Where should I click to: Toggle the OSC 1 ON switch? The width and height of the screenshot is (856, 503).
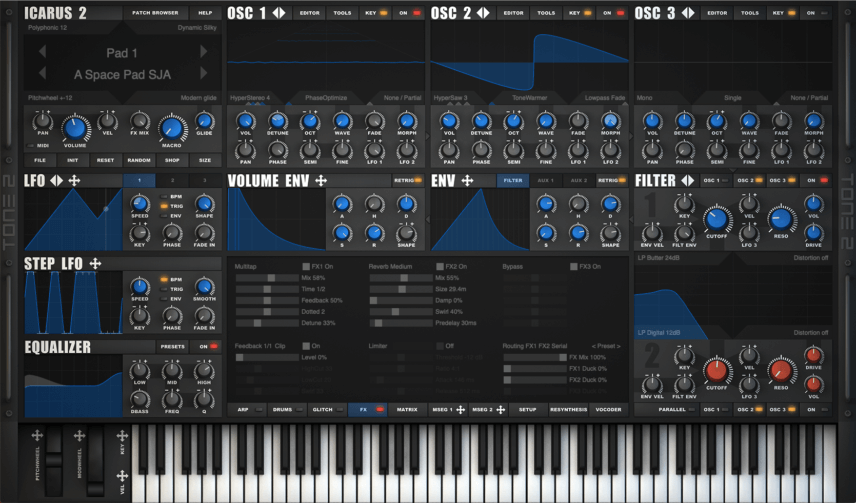[409, 13]
